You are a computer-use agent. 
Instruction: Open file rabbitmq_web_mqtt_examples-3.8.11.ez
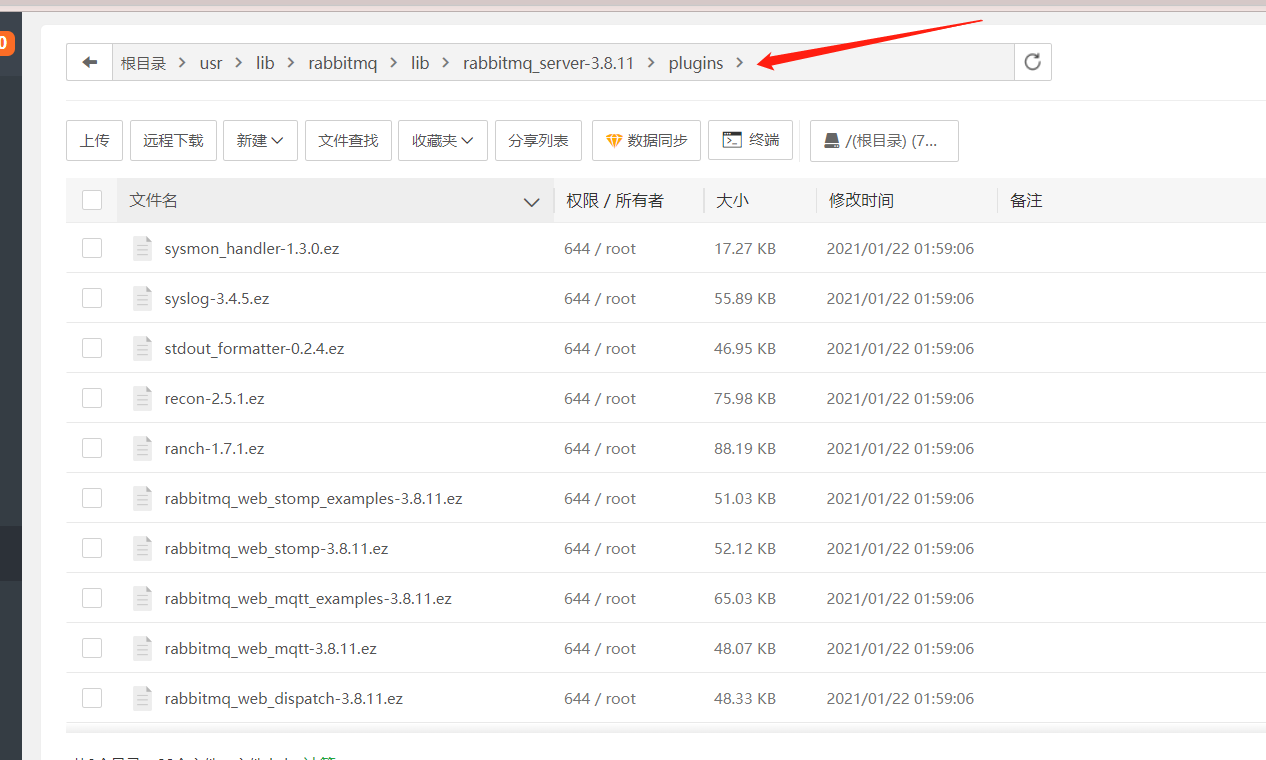point(308,598)
